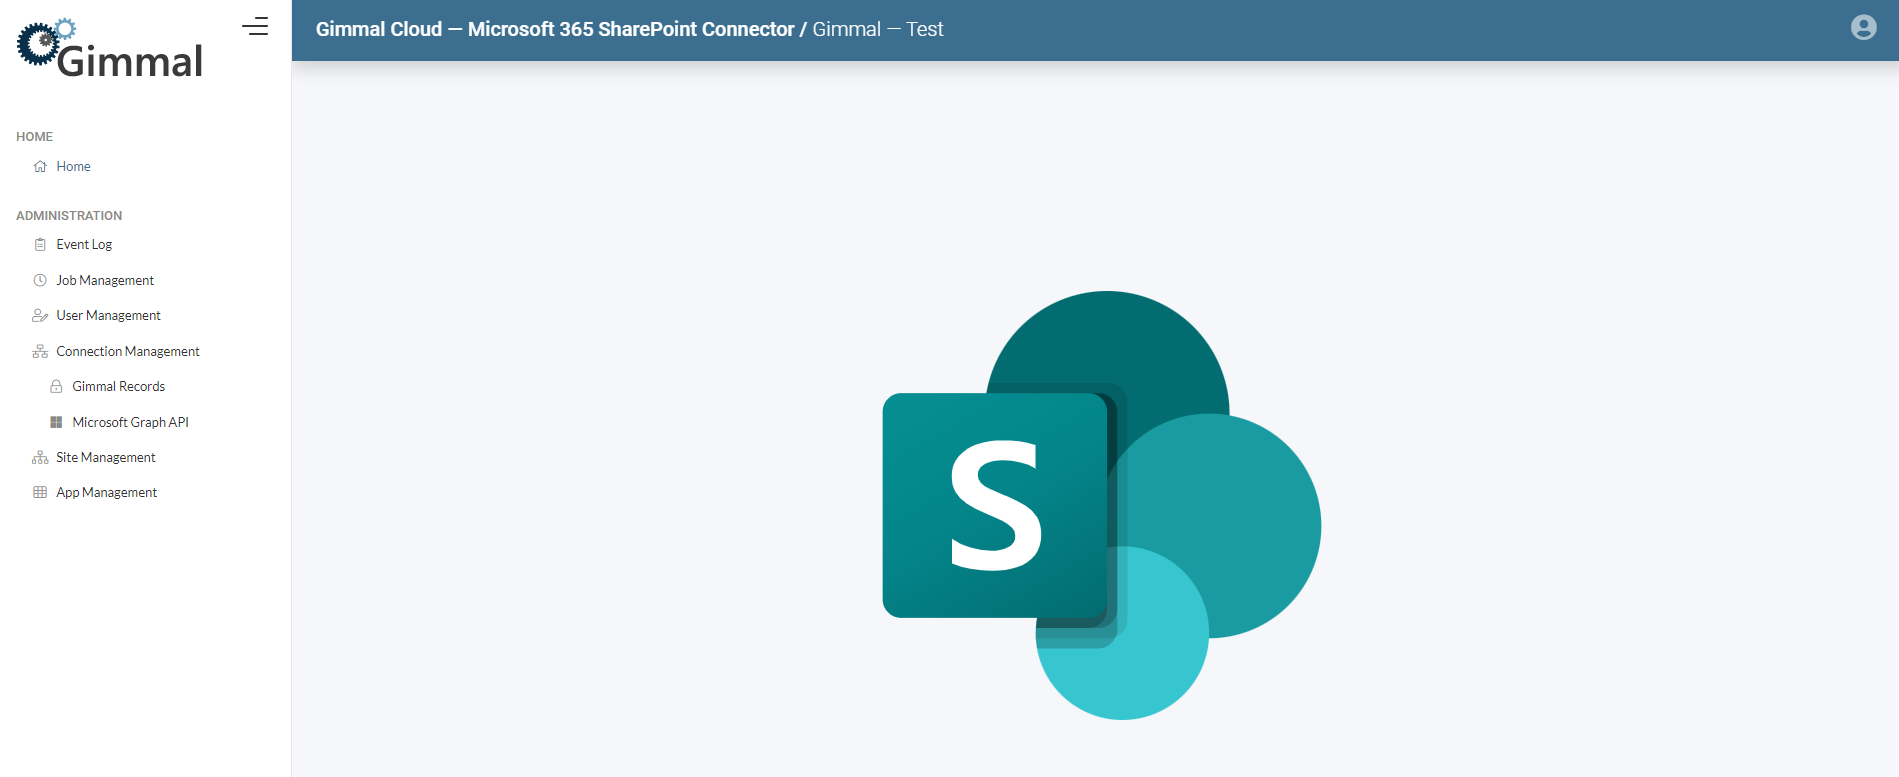This screenshot has height=777, width=1899.
Task: Click the Microsoft Graph API windows icon
Action: (x=56, y=423)
